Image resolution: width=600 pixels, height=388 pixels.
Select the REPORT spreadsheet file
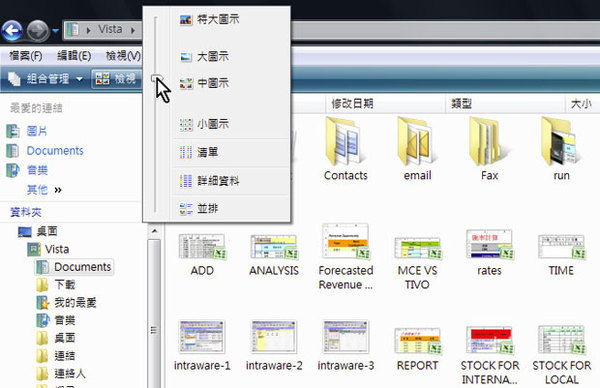(417, 349)
